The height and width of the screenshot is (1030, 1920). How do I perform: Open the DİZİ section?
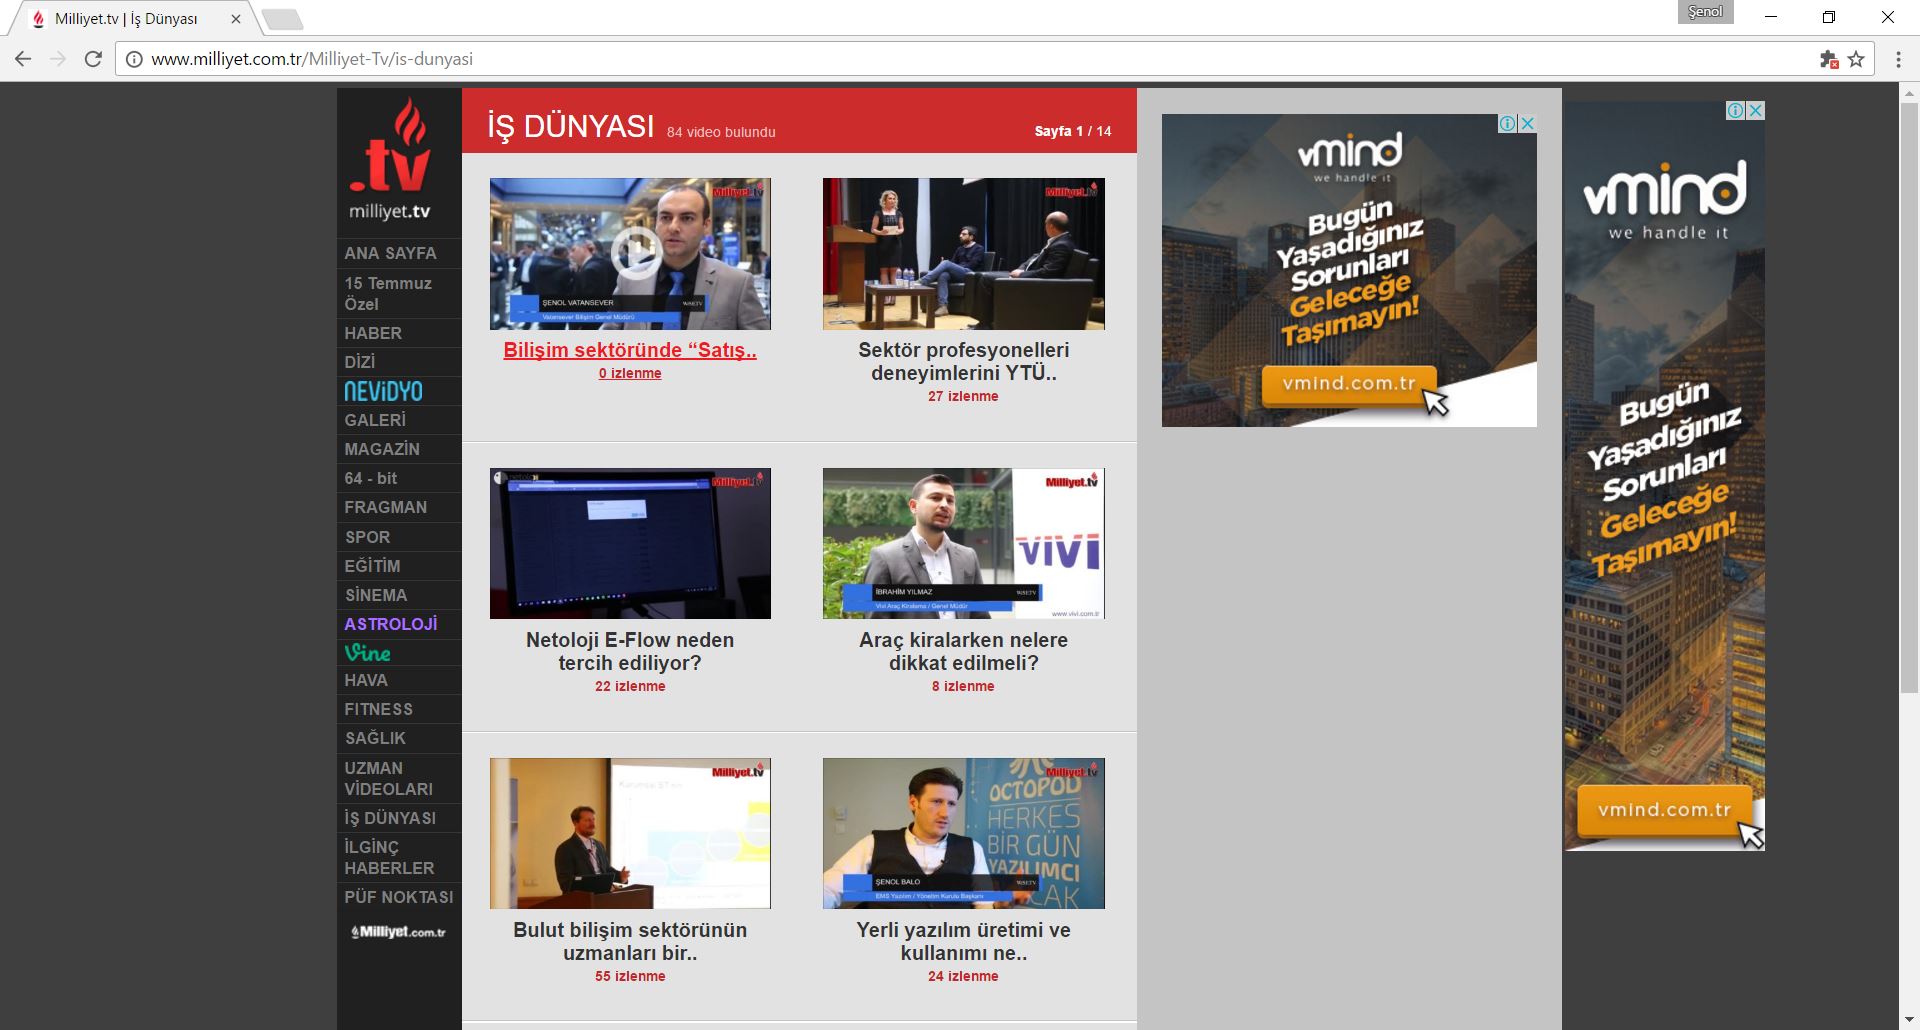[360, 362]
